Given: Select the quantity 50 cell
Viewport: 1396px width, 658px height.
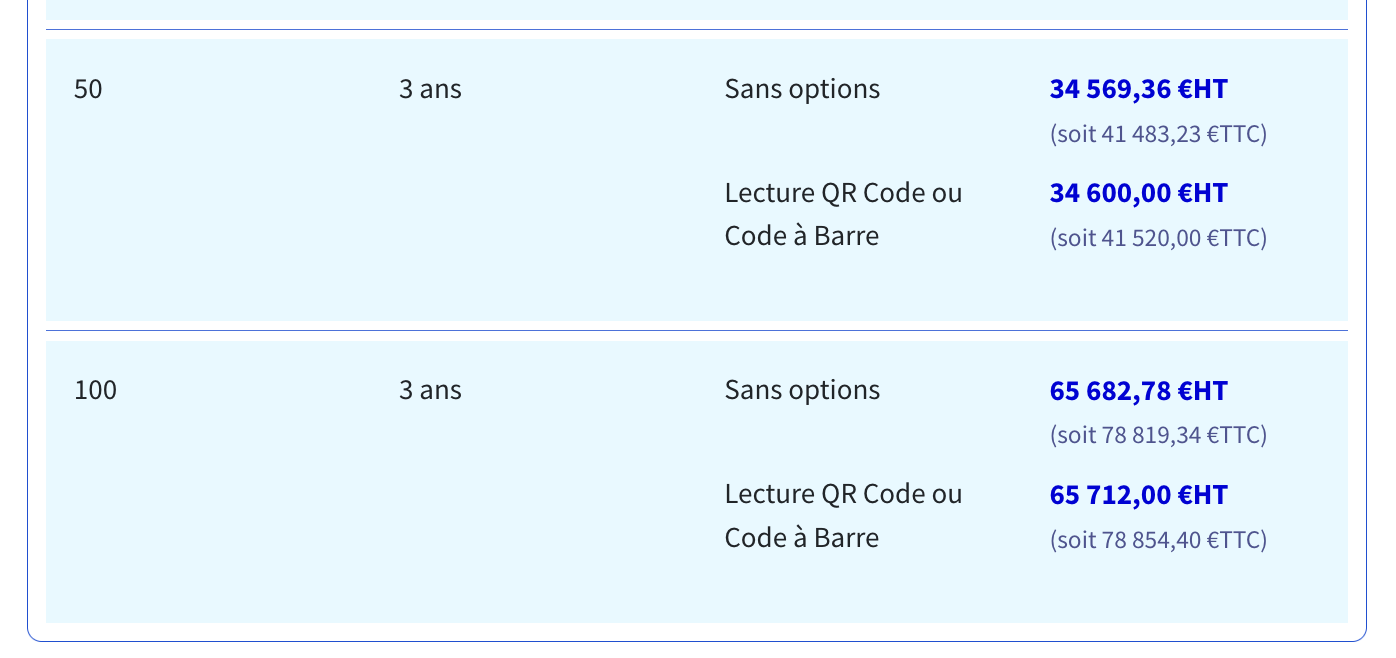Looking at the screenshot, I should point(88,89).
